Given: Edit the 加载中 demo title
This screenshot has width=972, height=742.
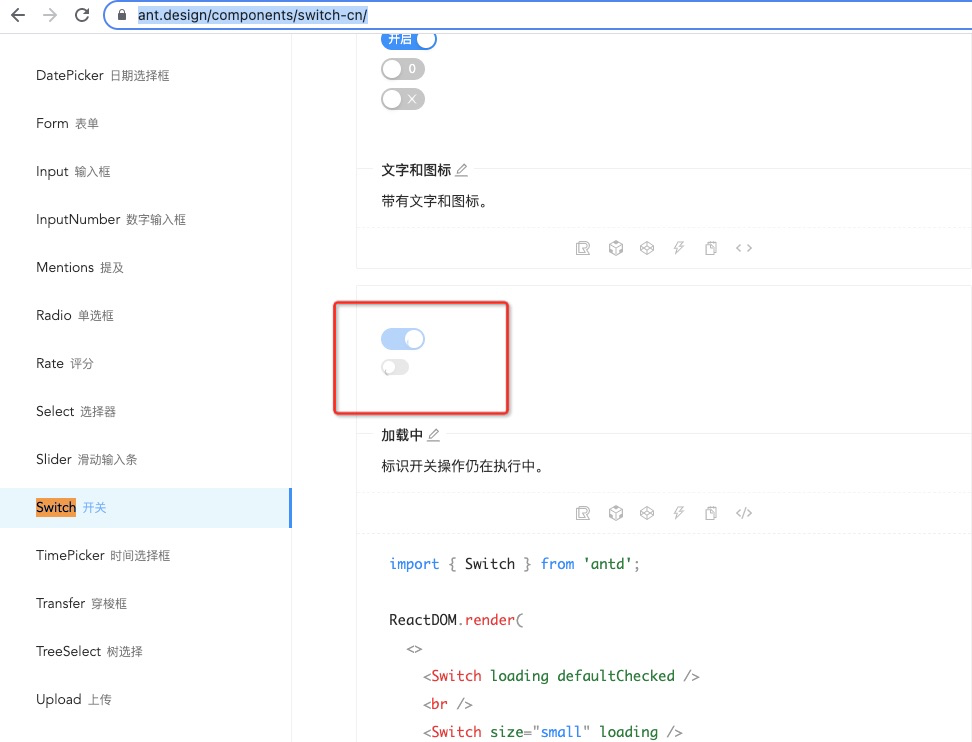Looking at the screenshot, I should (434, 435).
